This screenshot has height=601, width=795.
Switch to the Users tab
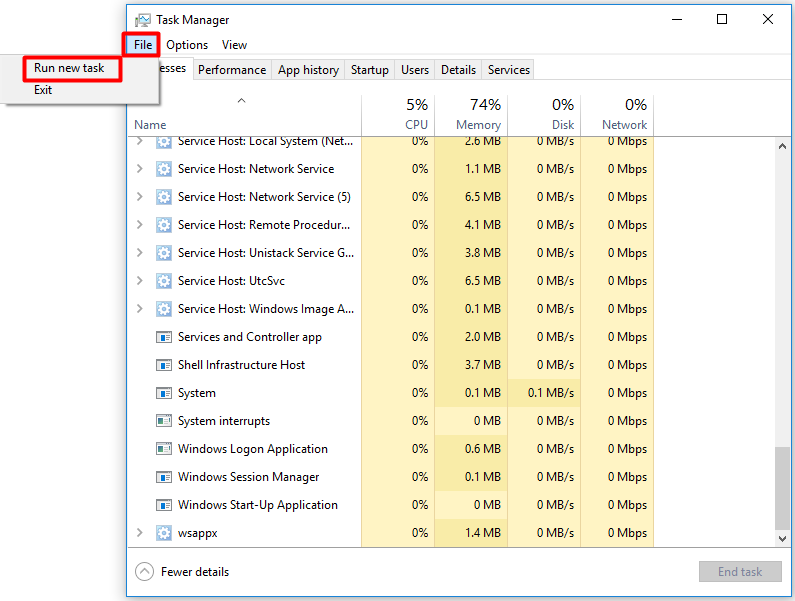415,69
